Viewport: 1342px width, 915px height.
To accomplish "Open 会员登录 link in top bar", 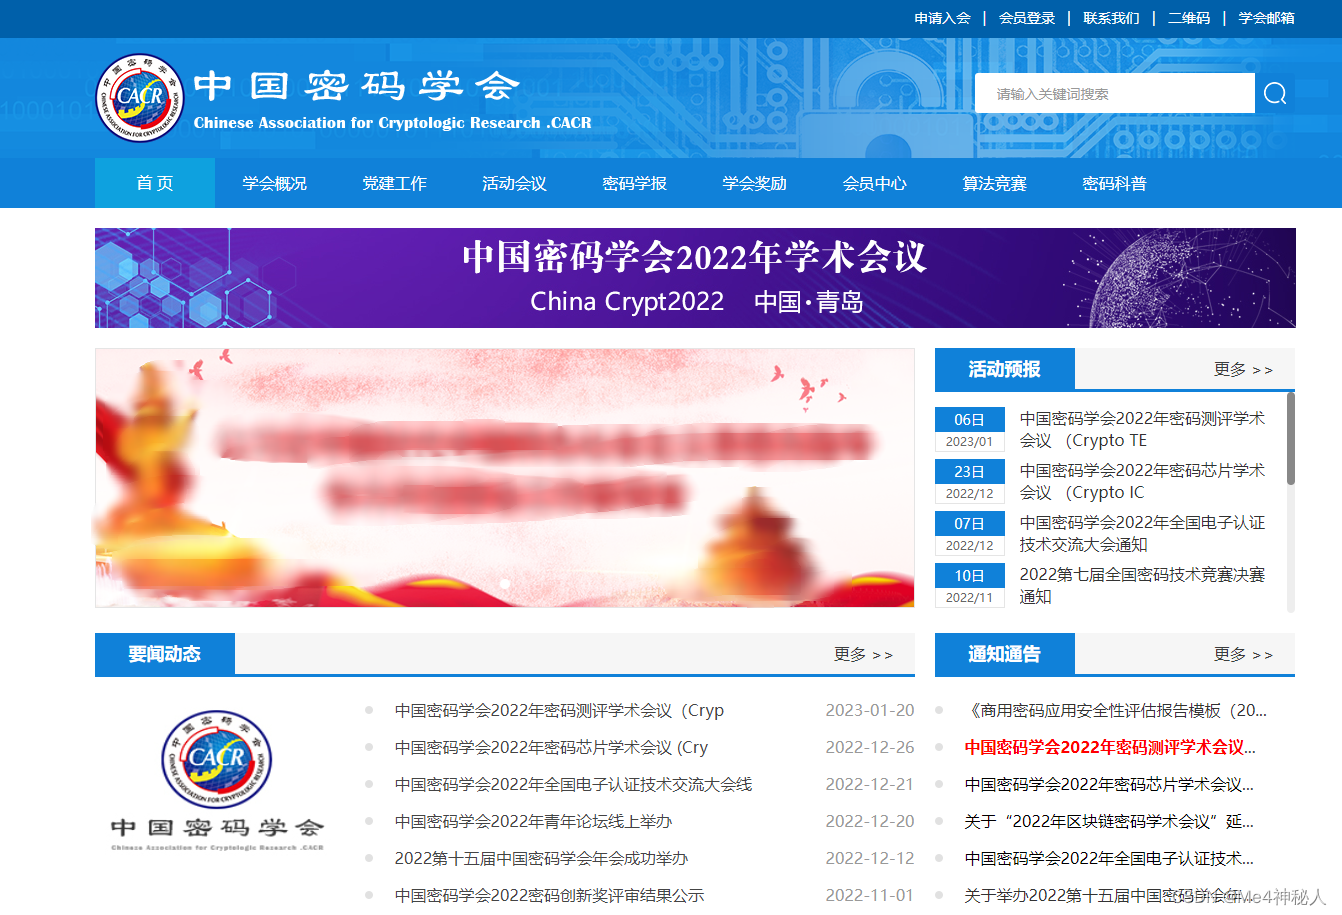I will coord(1027,18).
